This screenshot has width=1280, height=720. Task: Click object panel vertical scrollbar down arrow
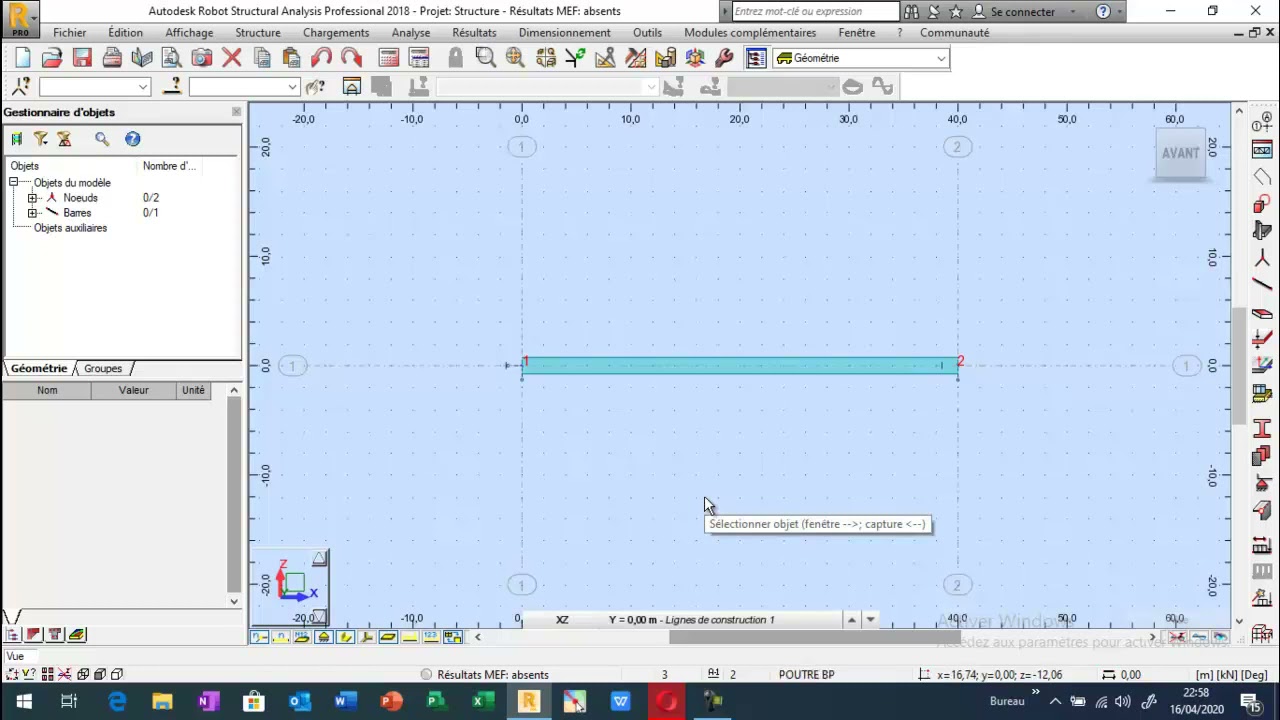(x=234, y=601)
